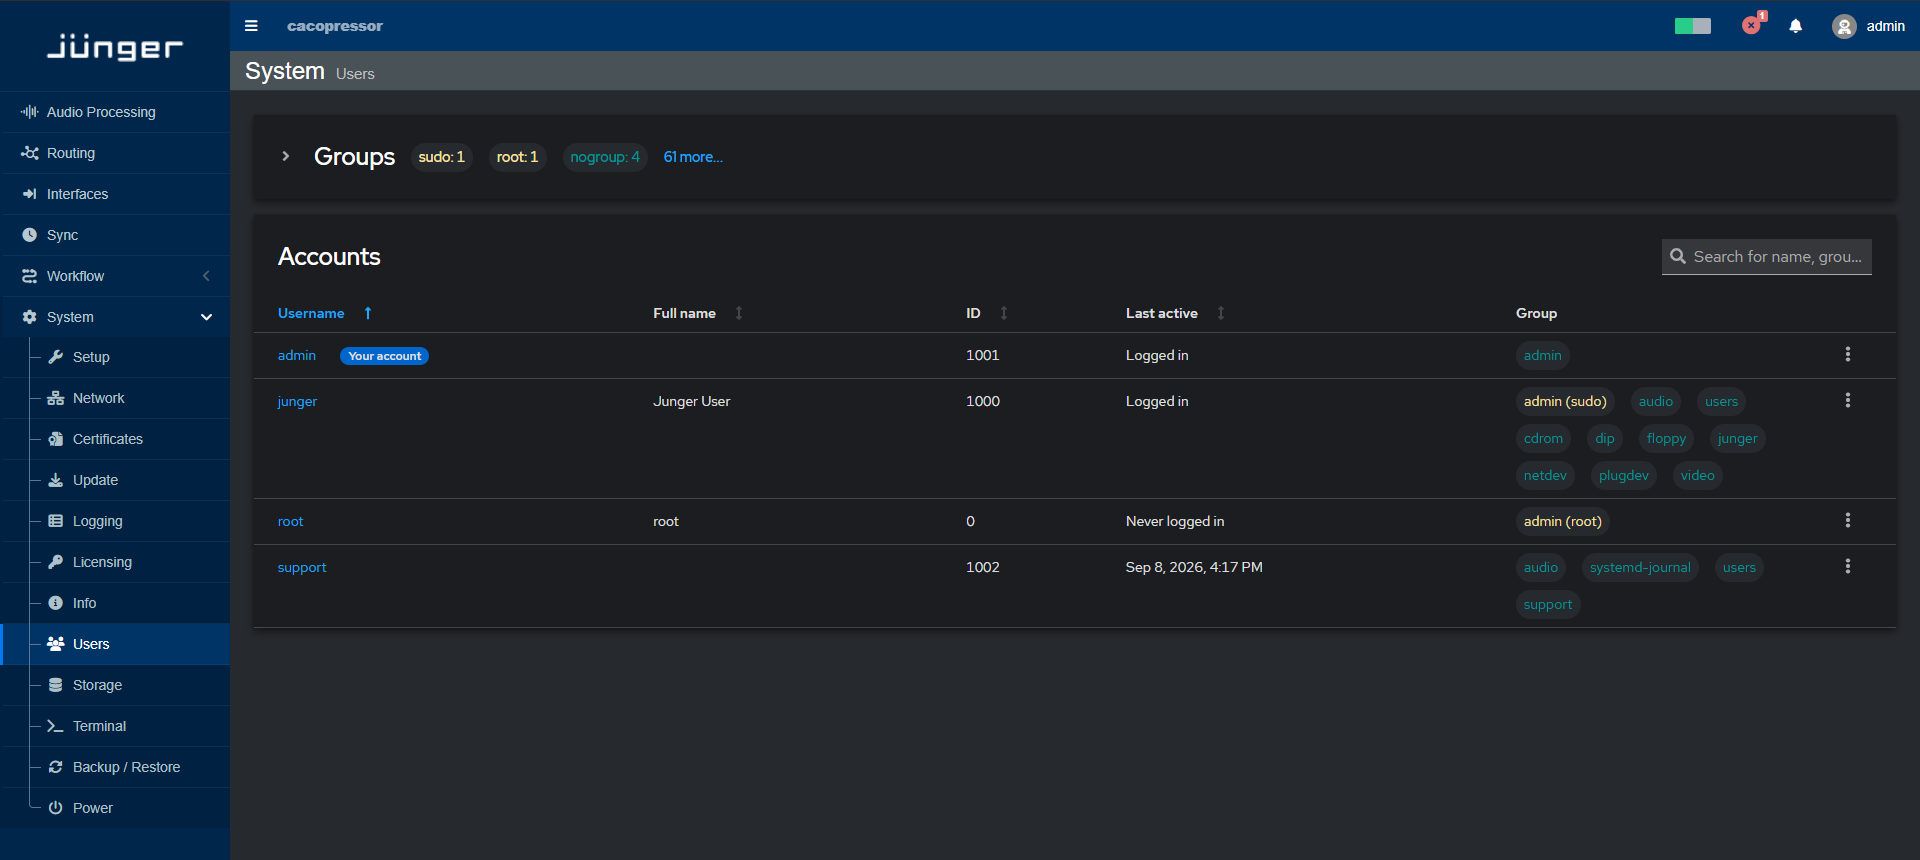Expand the Workflow submenu arrow
This screenshot has width=1920, height=860.
(x=207, y=276)
